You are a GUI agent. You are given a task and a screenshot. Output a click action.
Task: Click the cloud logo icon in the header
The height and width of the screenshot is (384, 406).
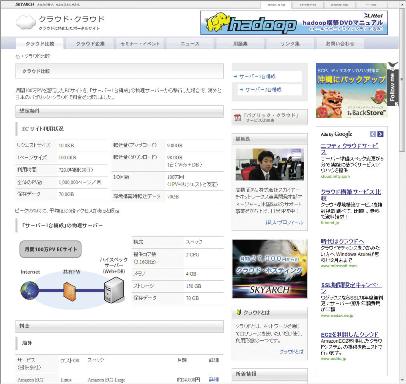[x=26, y=22]
